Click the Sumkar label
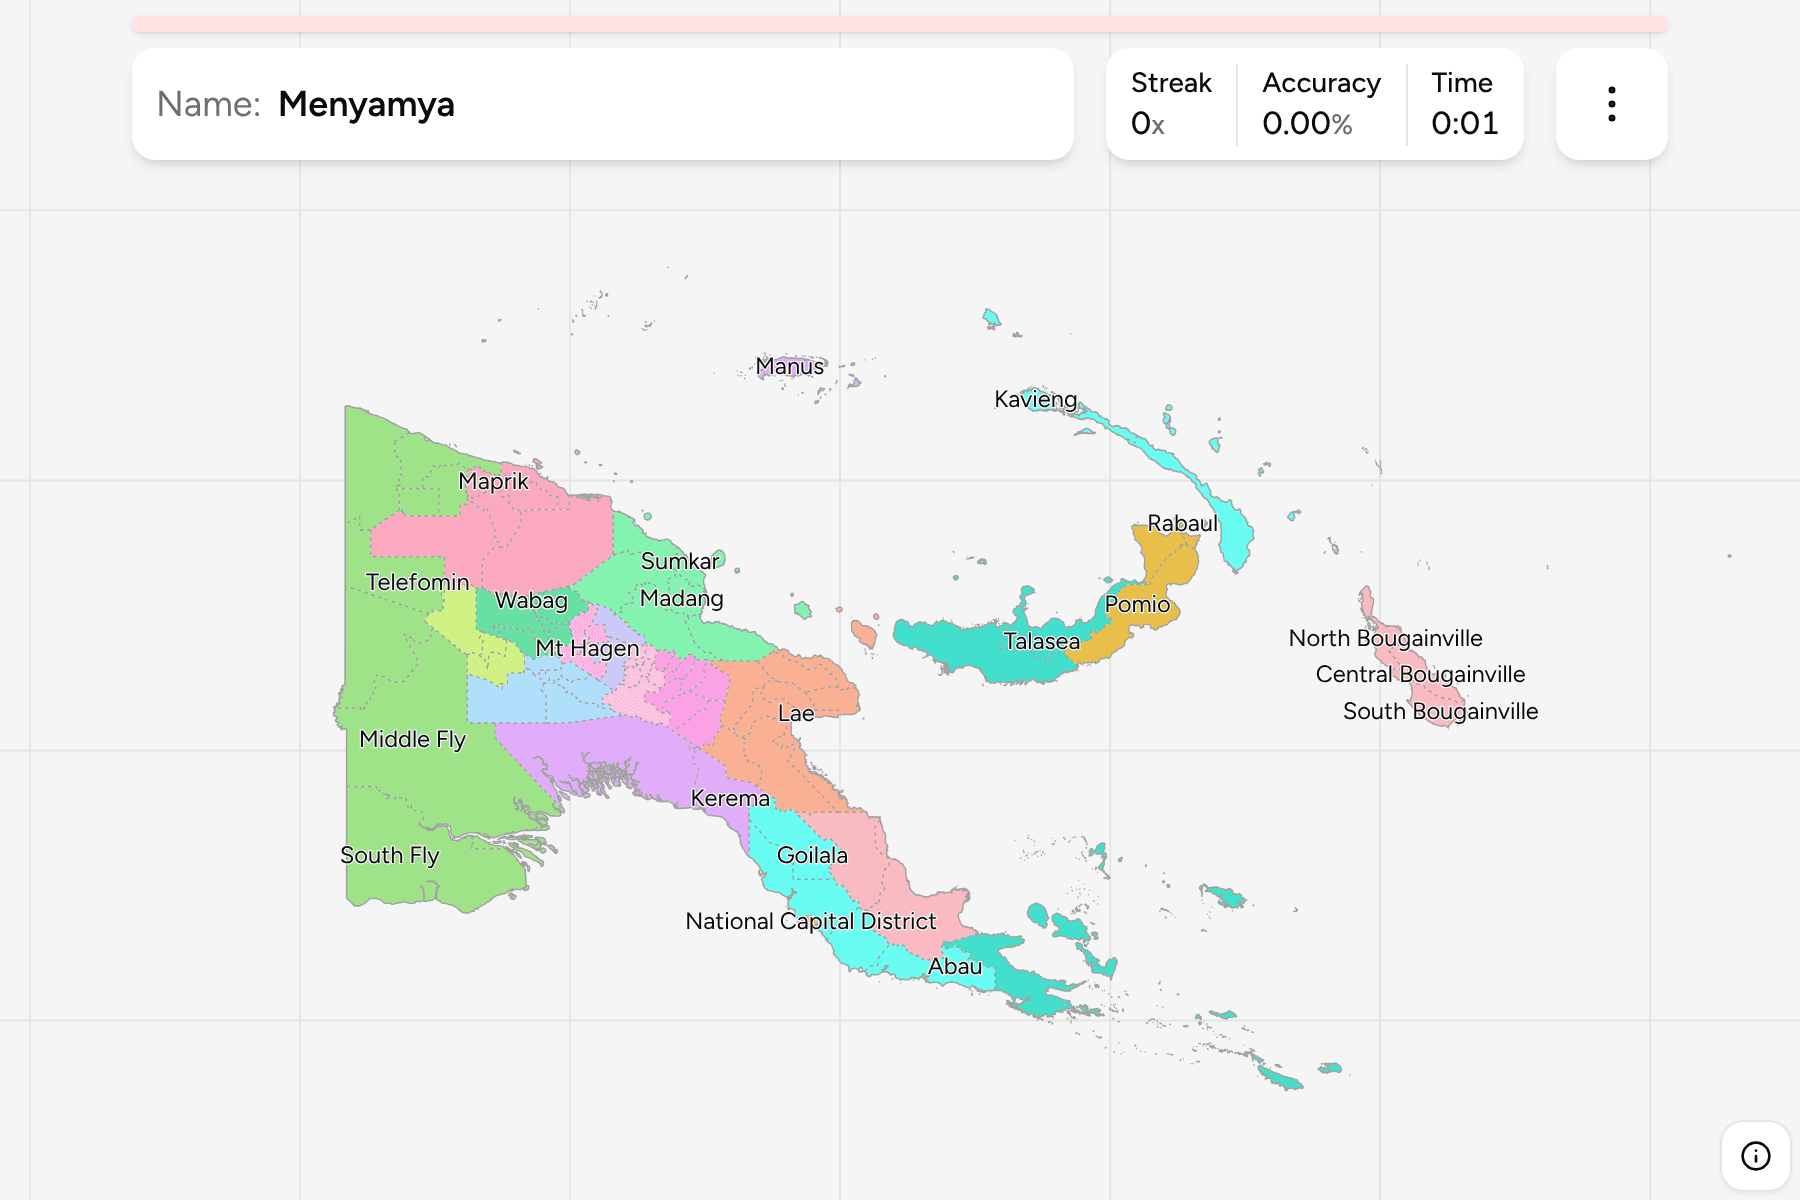1800x1200 pixels. (x=679, y=561)
